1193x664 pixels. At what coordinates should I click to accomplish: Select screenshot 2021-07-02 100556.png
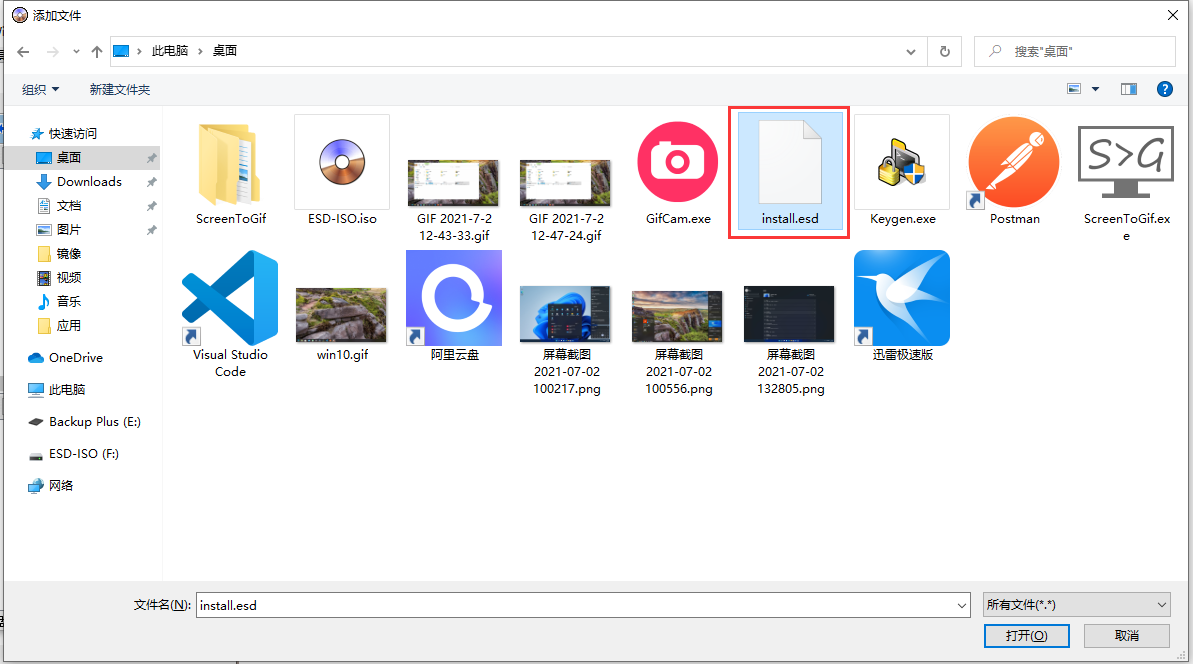[x=678, y=342]
